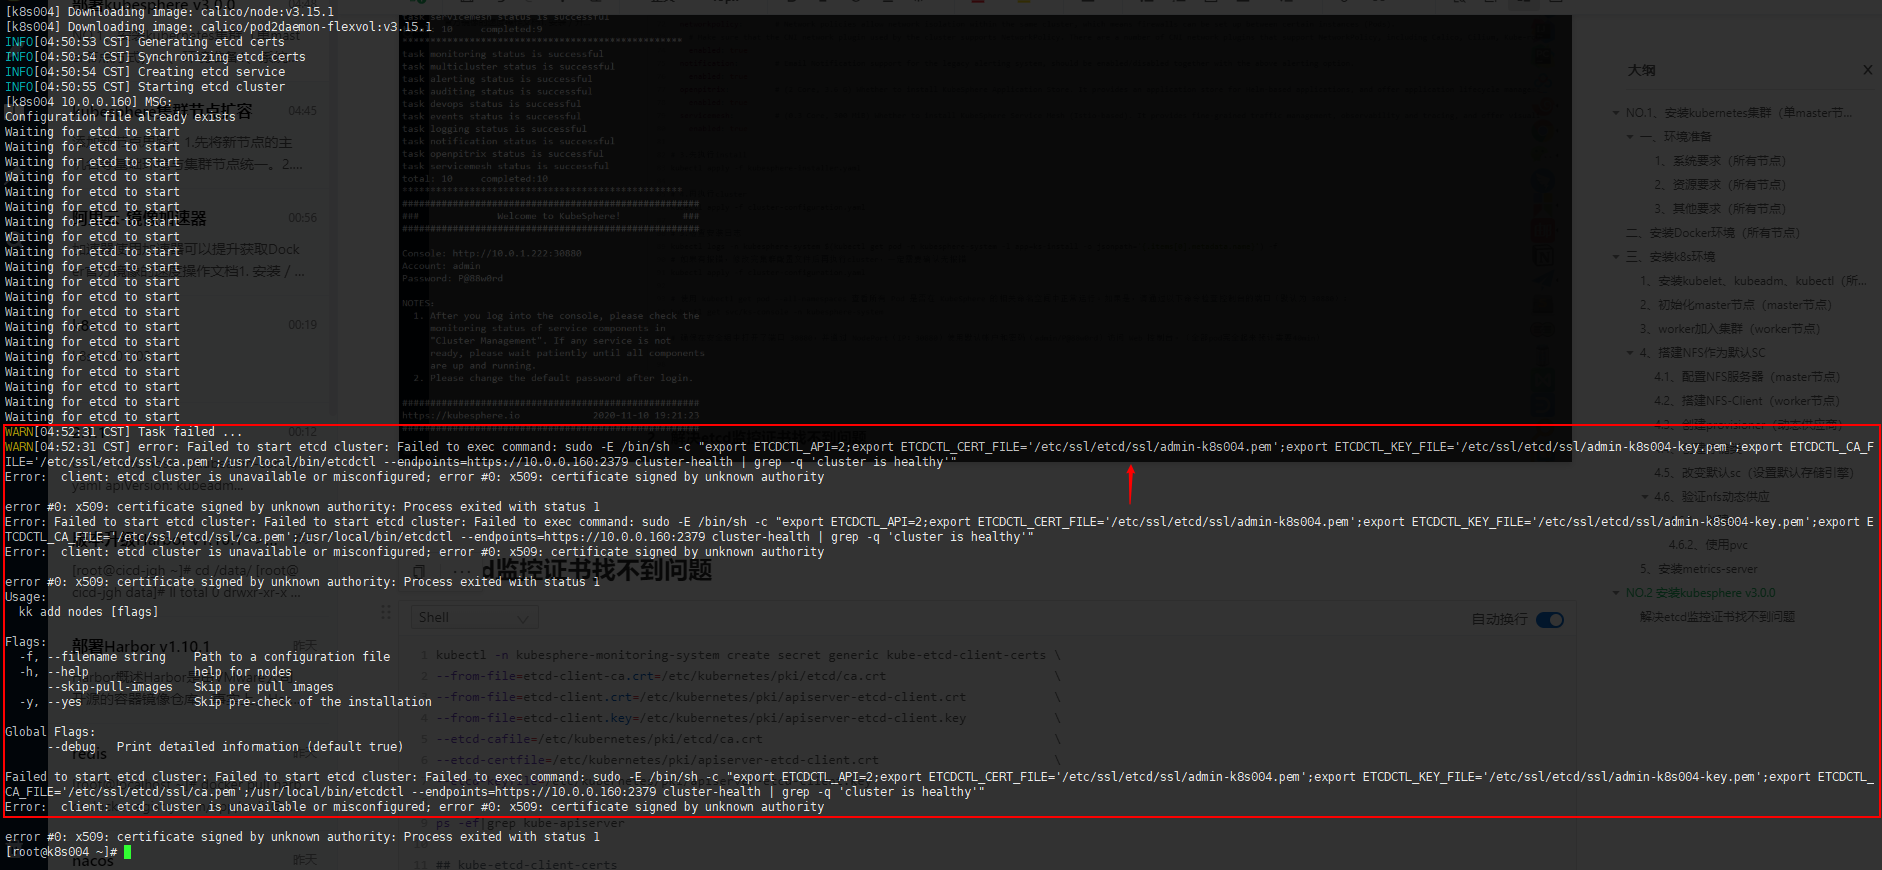Jump to 2、初始化master节点 in outline
The image size is (1882, 870).
click(1735, 305)
